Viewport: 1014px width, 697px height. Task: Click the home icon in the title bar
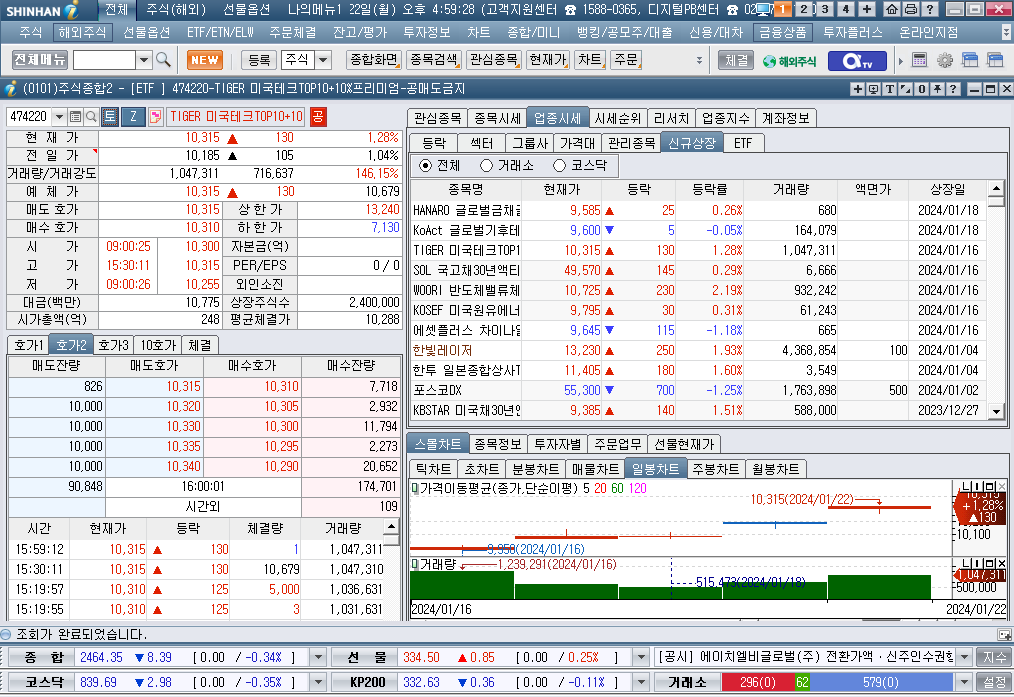coord(892,9)
